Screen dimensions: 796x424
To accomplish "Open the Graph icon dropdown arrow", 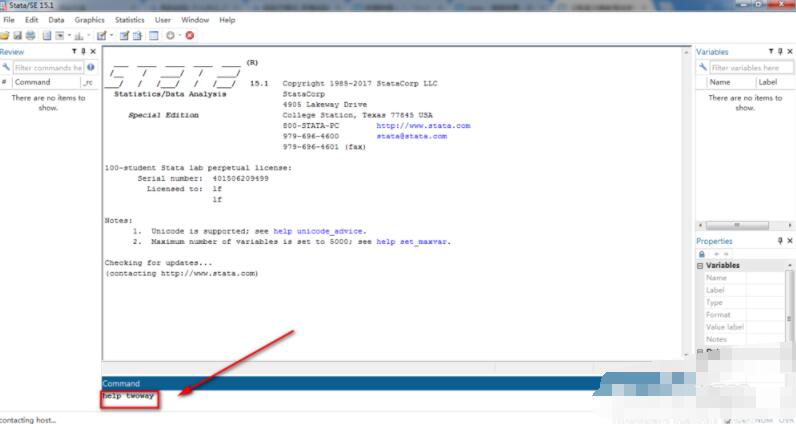I will pos(89,36).
